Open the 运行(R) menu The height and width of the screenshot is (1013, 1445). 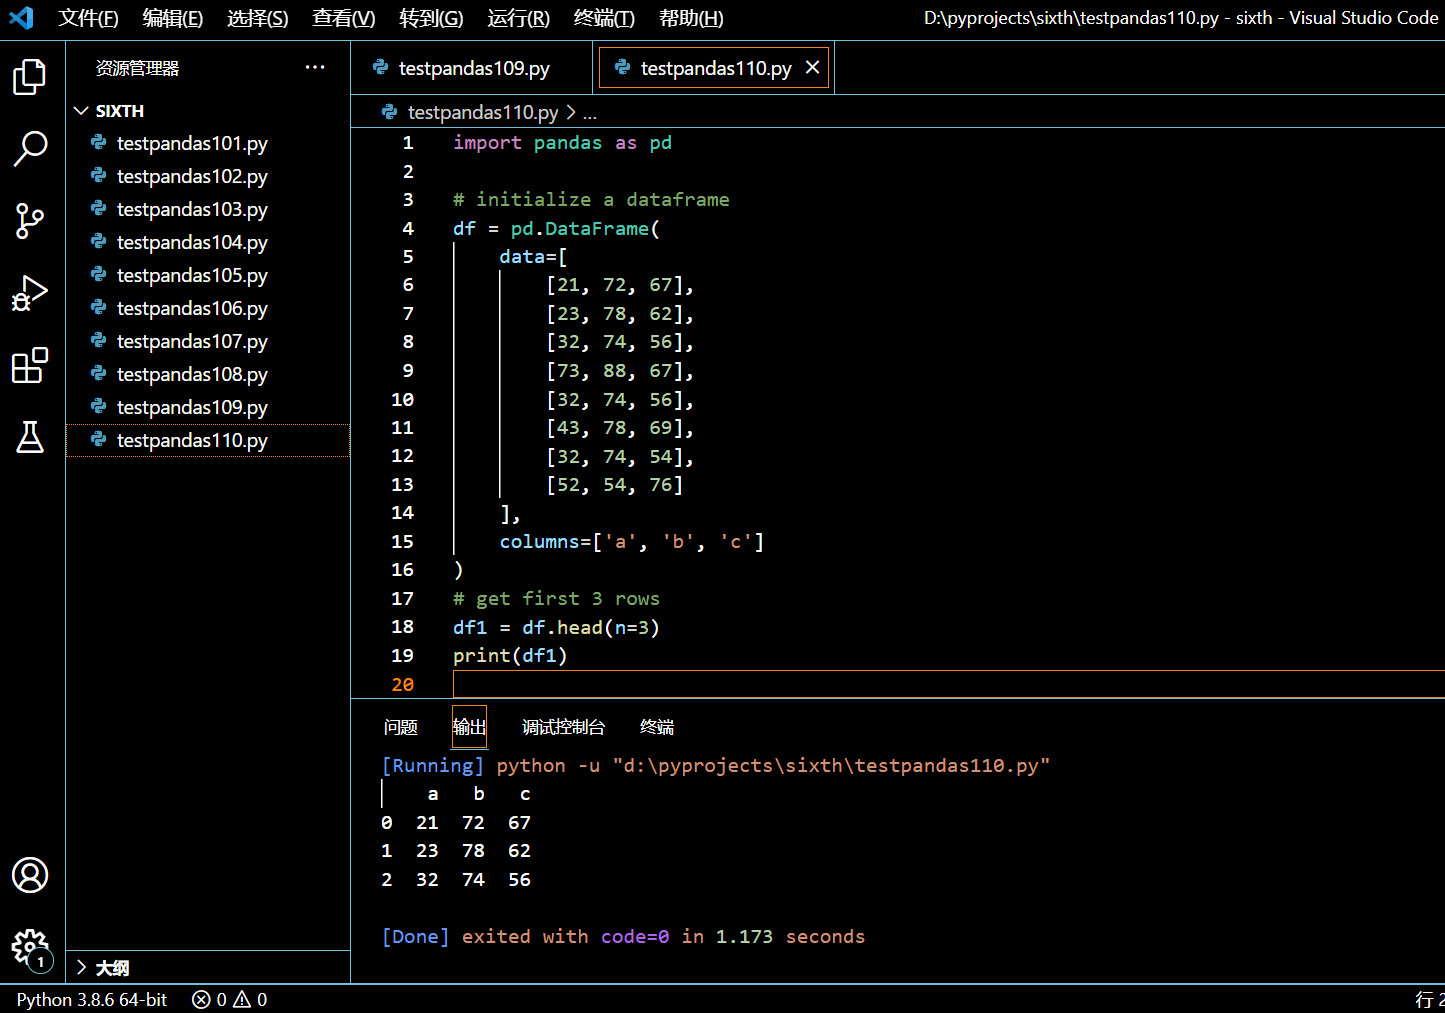coord(519,18)
